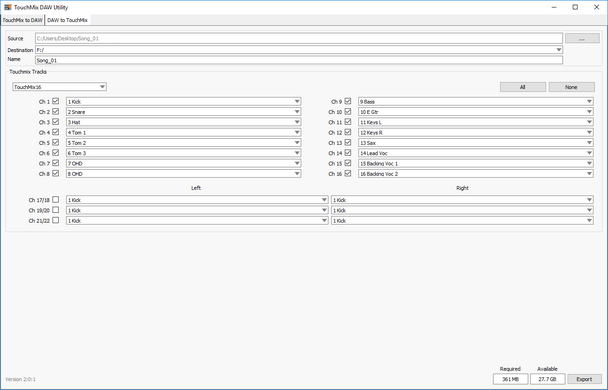The height and width of the screenshot is (390, 608).
Task: Open the 14 Lead Voc track dropdown
Action: tap(476, 153)
